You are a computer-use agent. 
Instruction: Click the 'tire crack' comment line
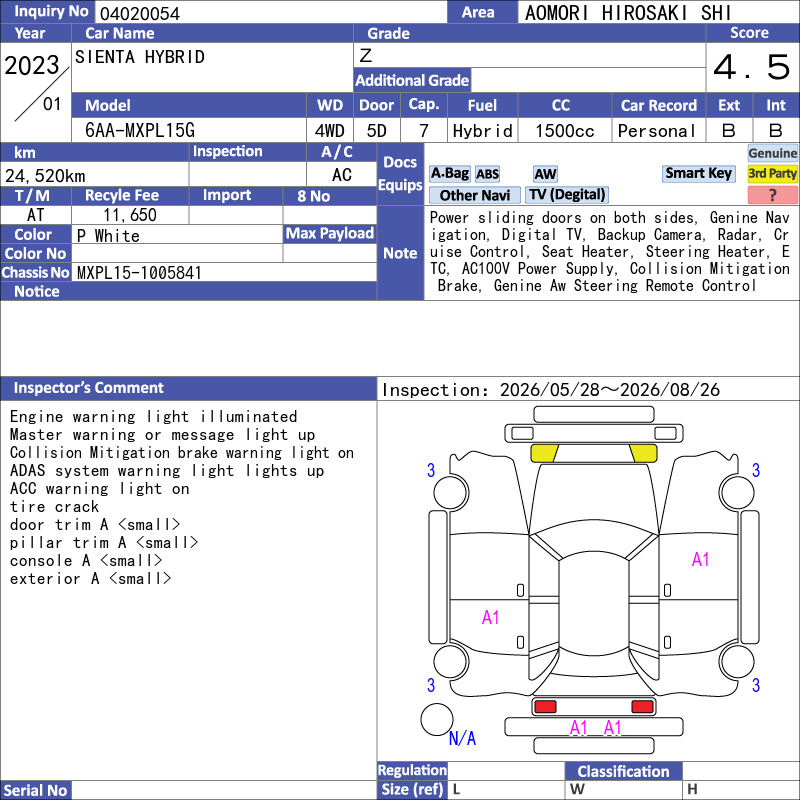(54, 507)
